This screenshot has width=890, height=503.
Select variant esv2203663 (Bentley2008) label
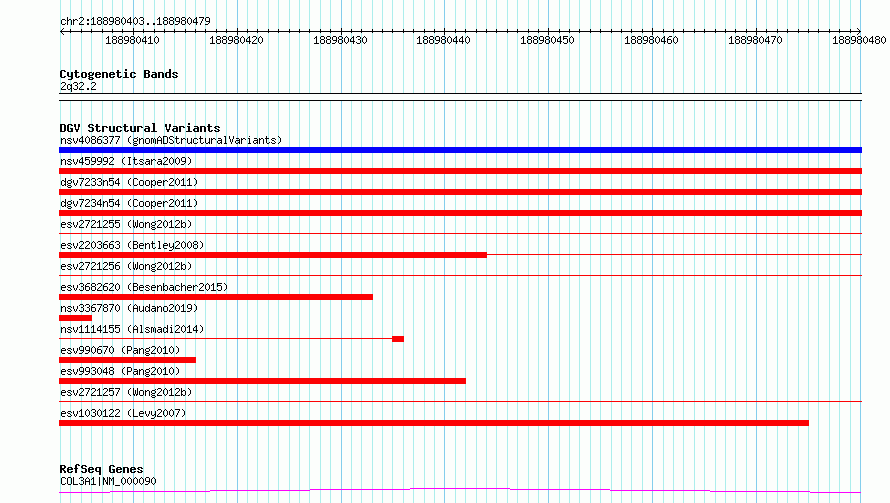click(132, 245)
